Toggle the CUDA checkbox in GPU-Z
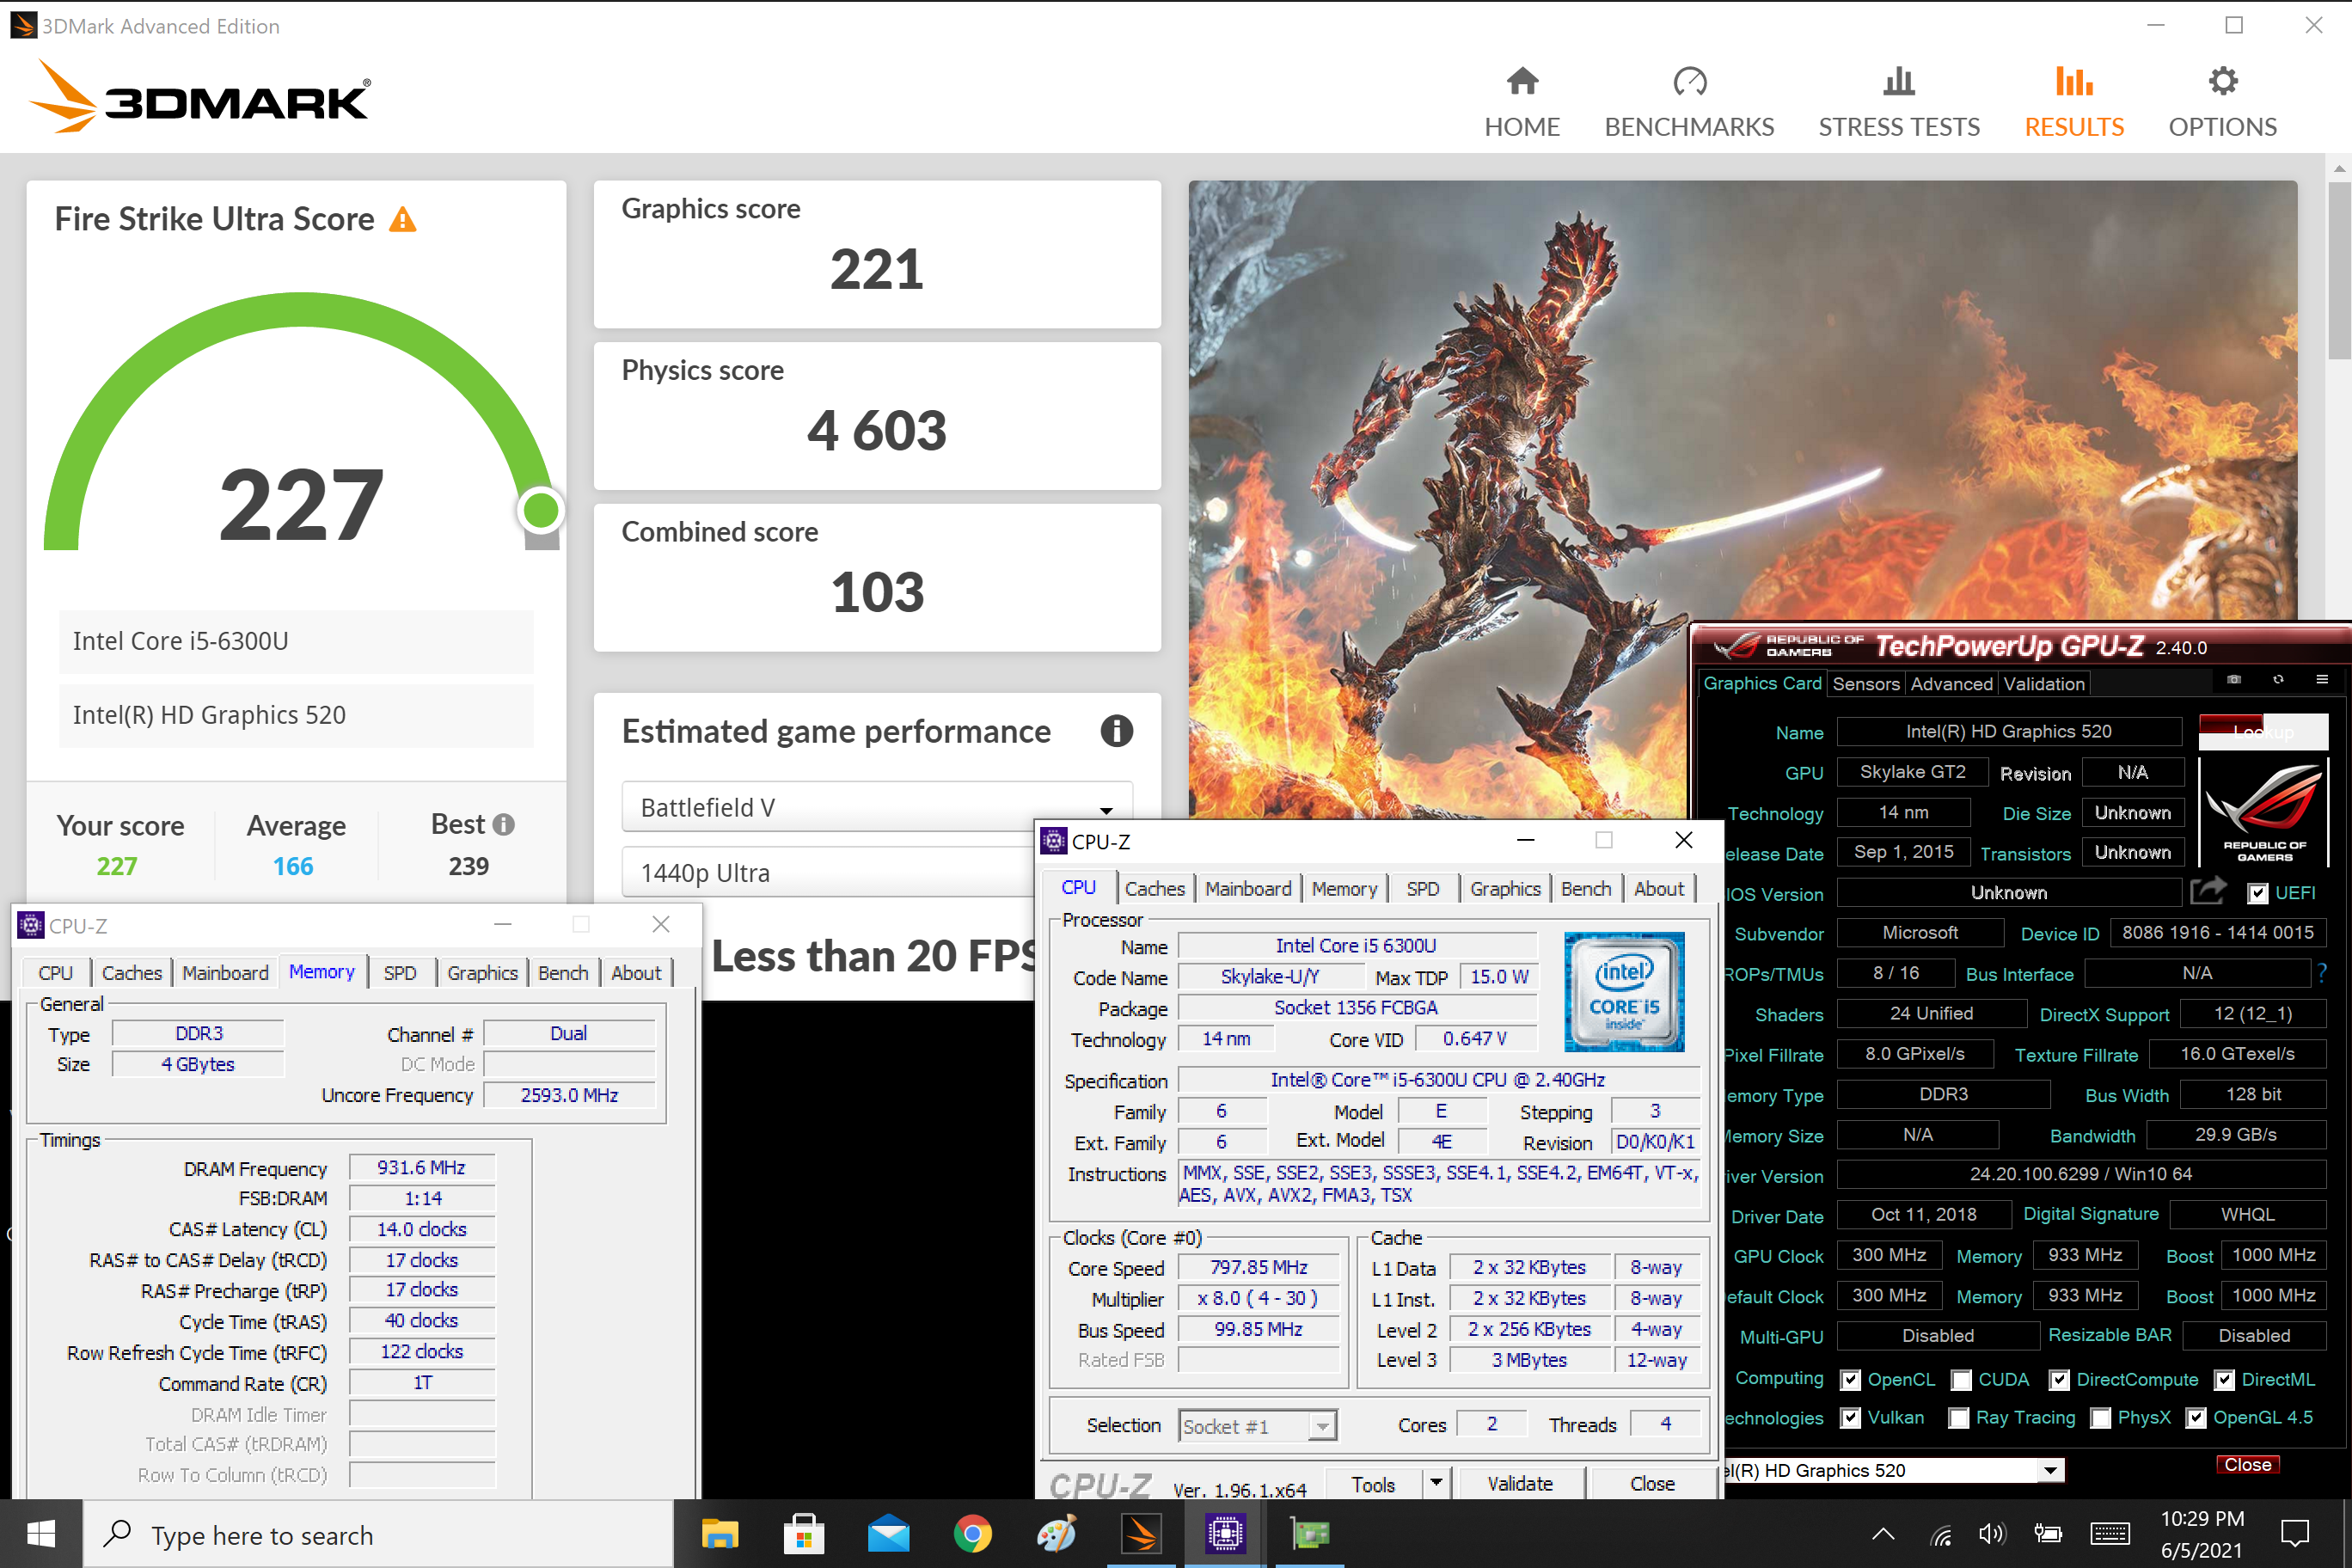This screenshot has height=1568, width=2352. pos(1962,1380)
